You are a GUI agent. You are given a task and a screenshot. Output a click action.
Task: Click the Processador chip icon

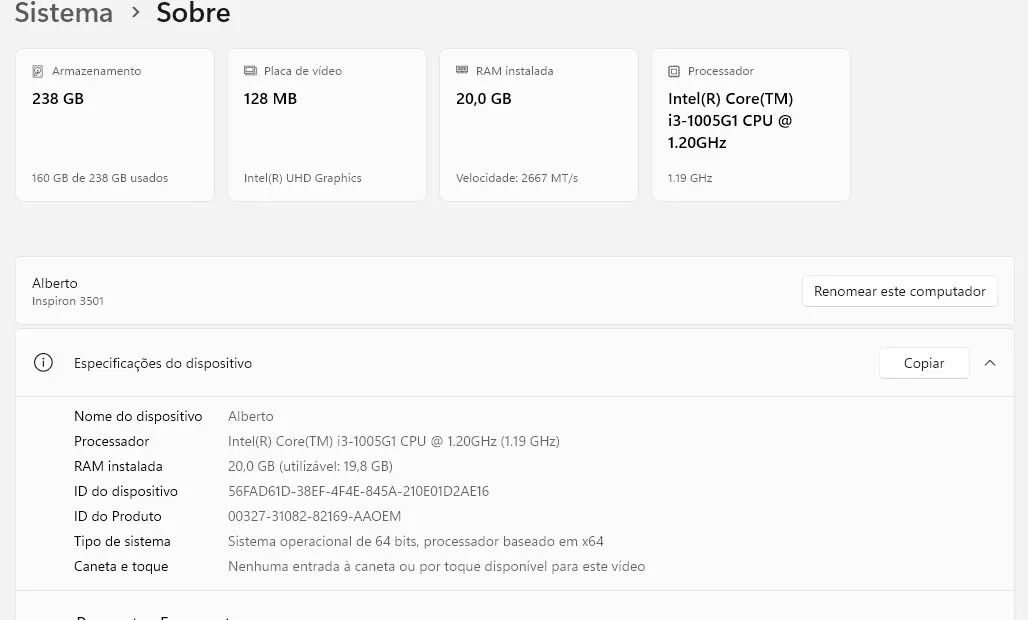674,71
